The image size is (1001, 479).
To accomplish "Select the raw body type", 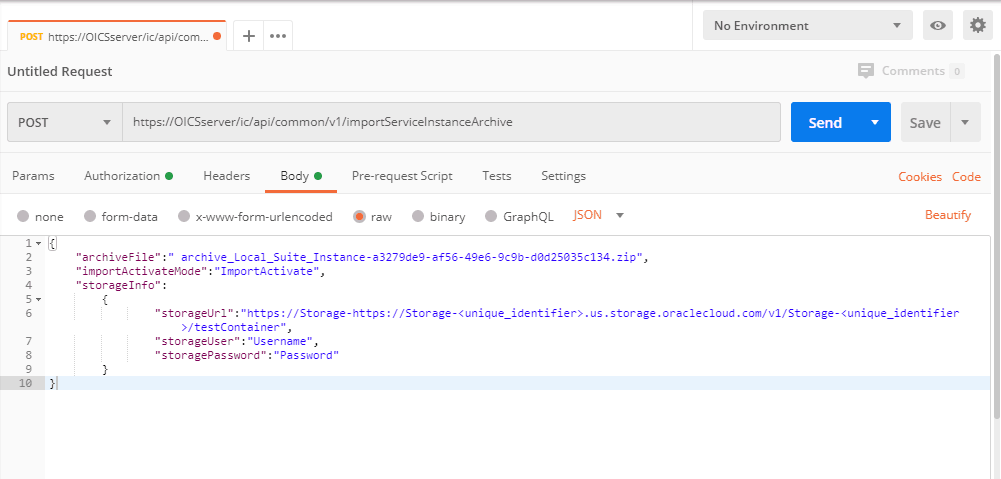I will (359, 217).
